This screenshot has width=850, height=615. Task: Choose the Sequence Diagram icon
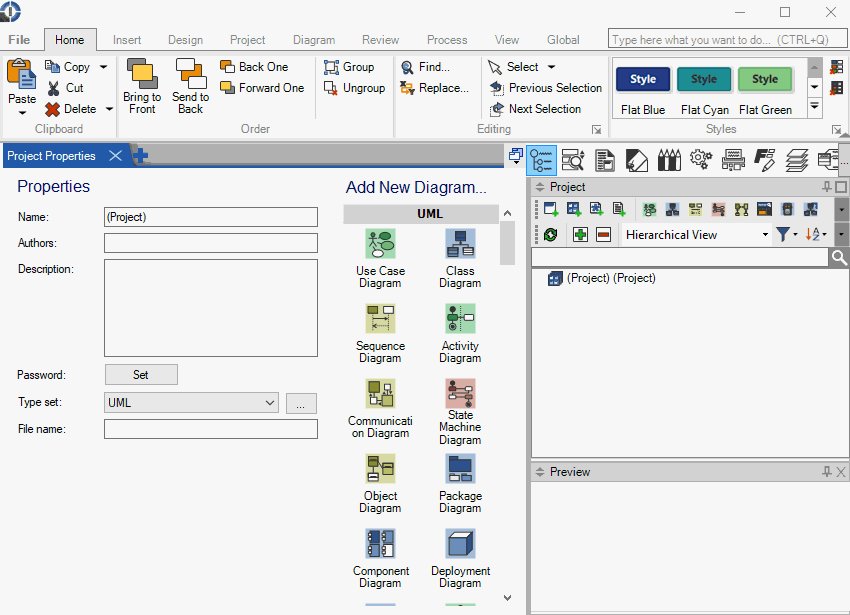tap(380, 319)
